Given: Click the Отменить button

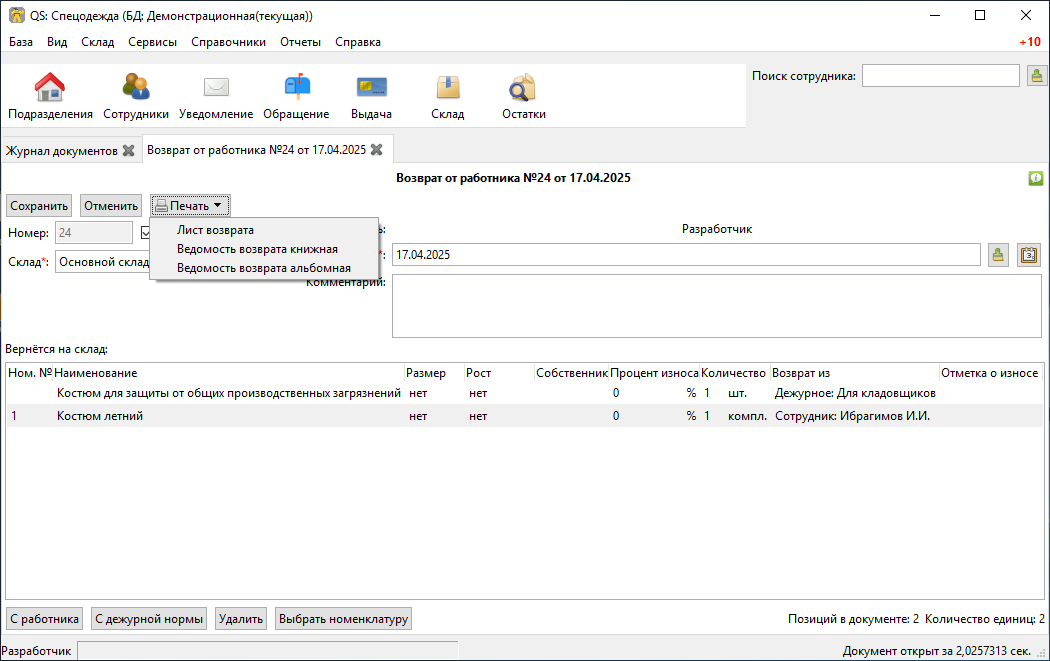Looking at the screenshot, I should coord(111,206).
